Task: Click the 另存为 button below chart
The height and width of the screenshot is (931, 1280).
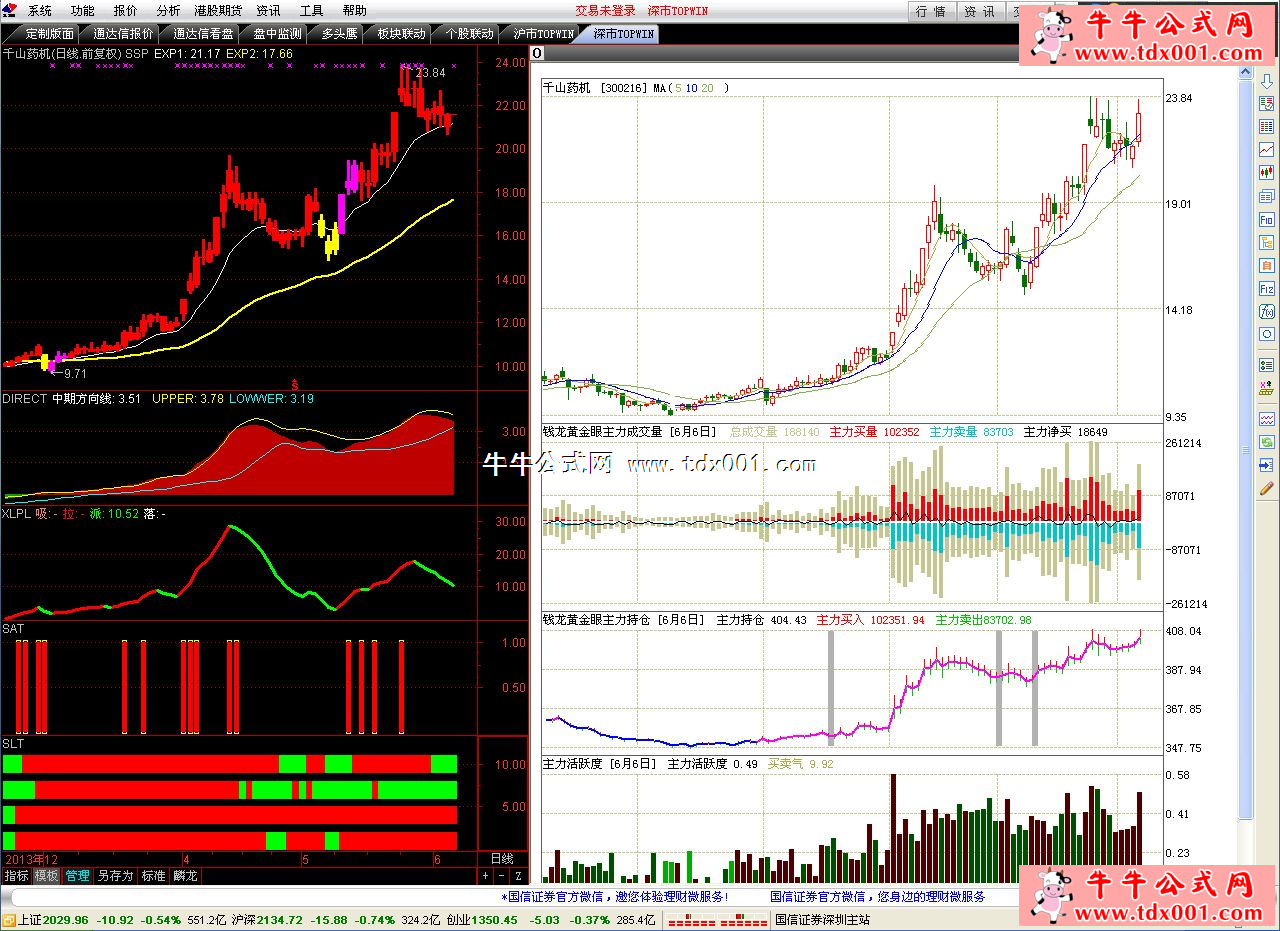Action: click(115, 876)
